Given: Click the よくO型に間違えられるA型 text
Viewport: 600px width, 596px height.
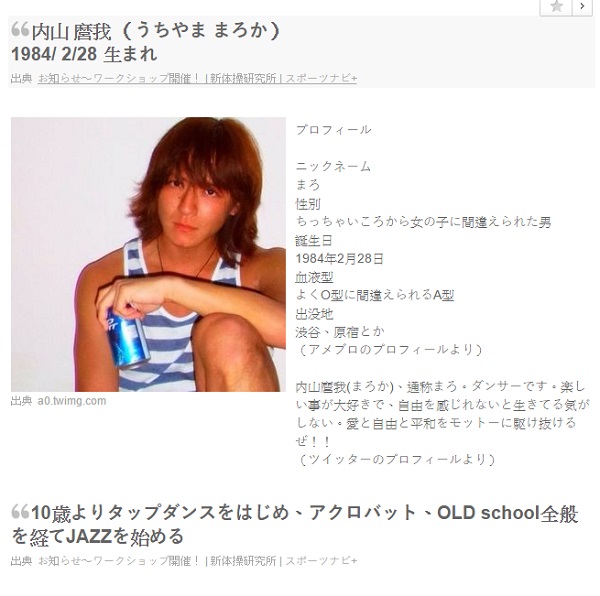Looking at the screenshot, I should [x=375, y=295].
